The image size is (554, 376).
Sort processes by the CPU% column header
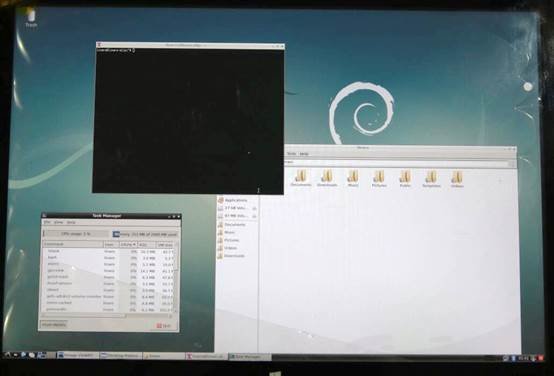(128, 244)
